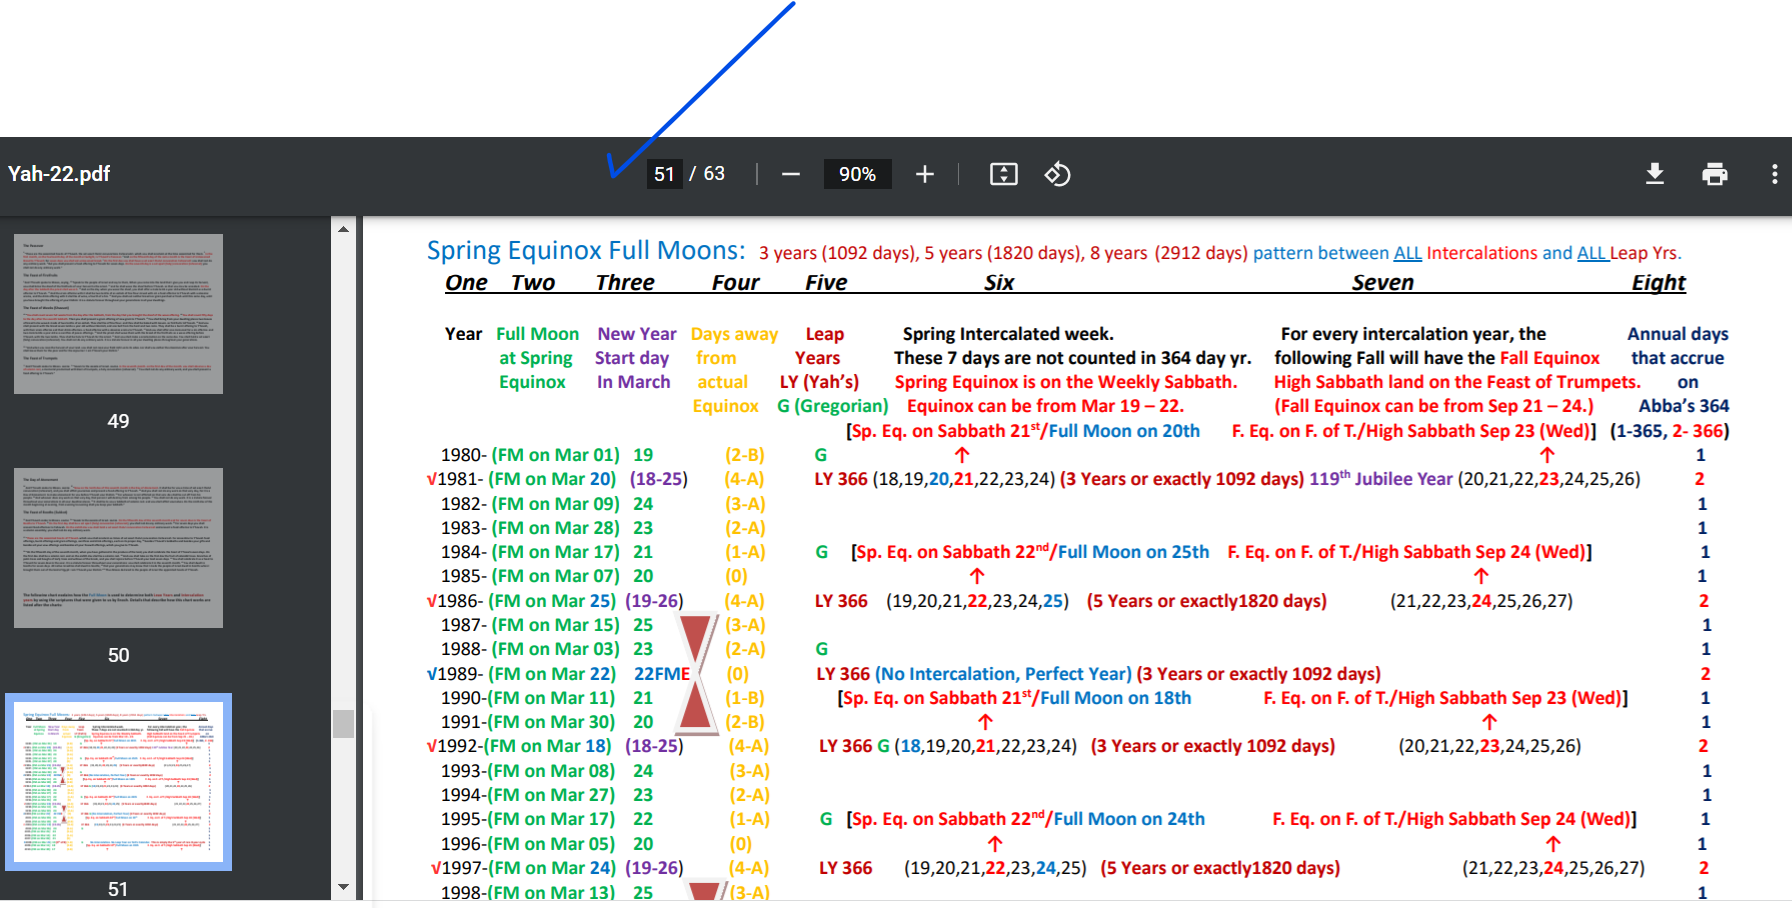The image size is (1792, 908).
Task: Download the Yah-22.pdf file
Action: [x=1655, y=174]
